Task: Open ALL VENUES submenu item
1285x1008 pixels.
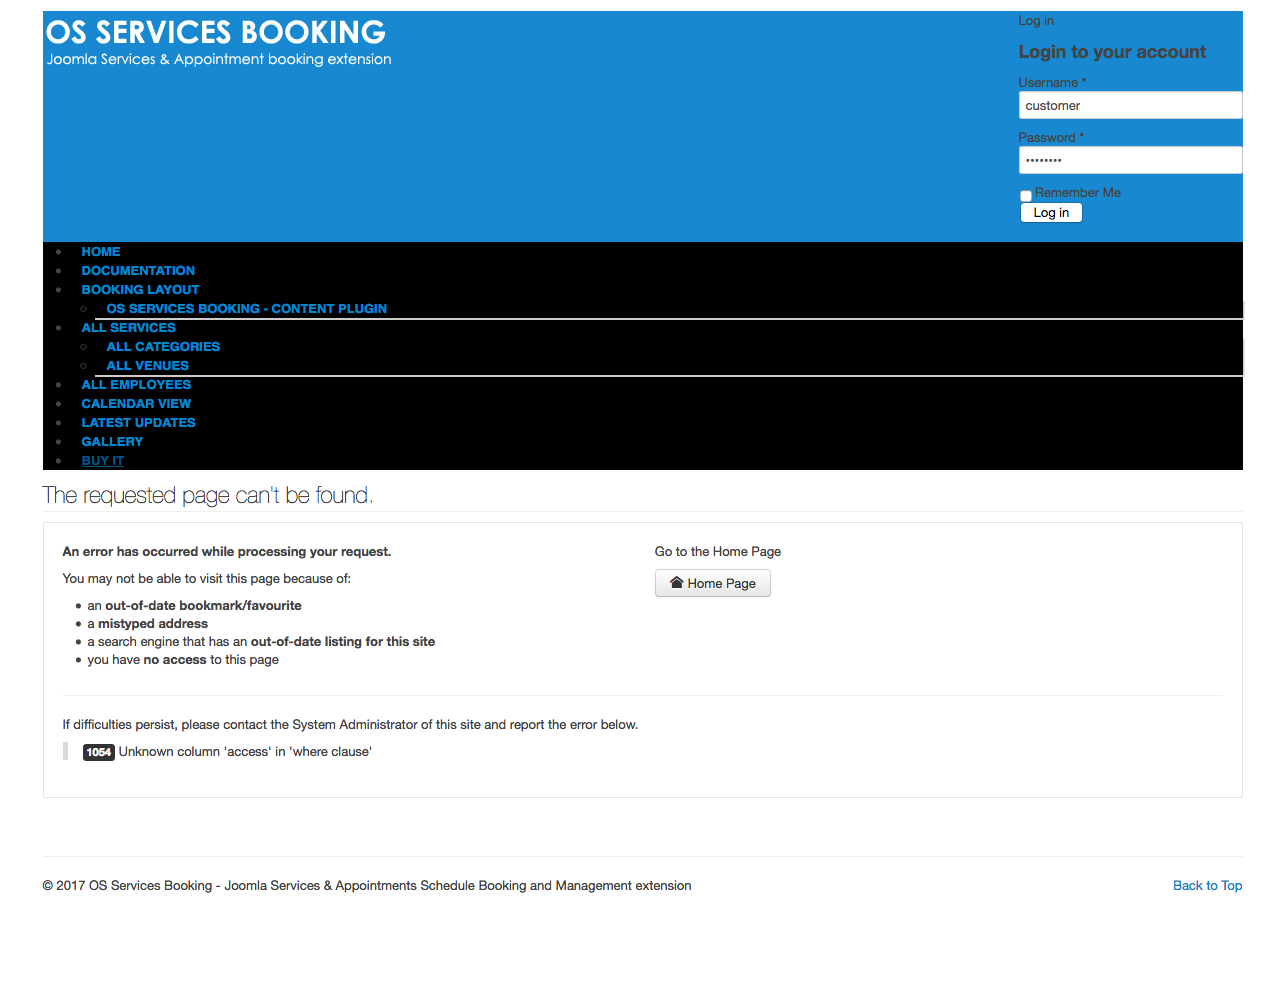Action: 148,366
